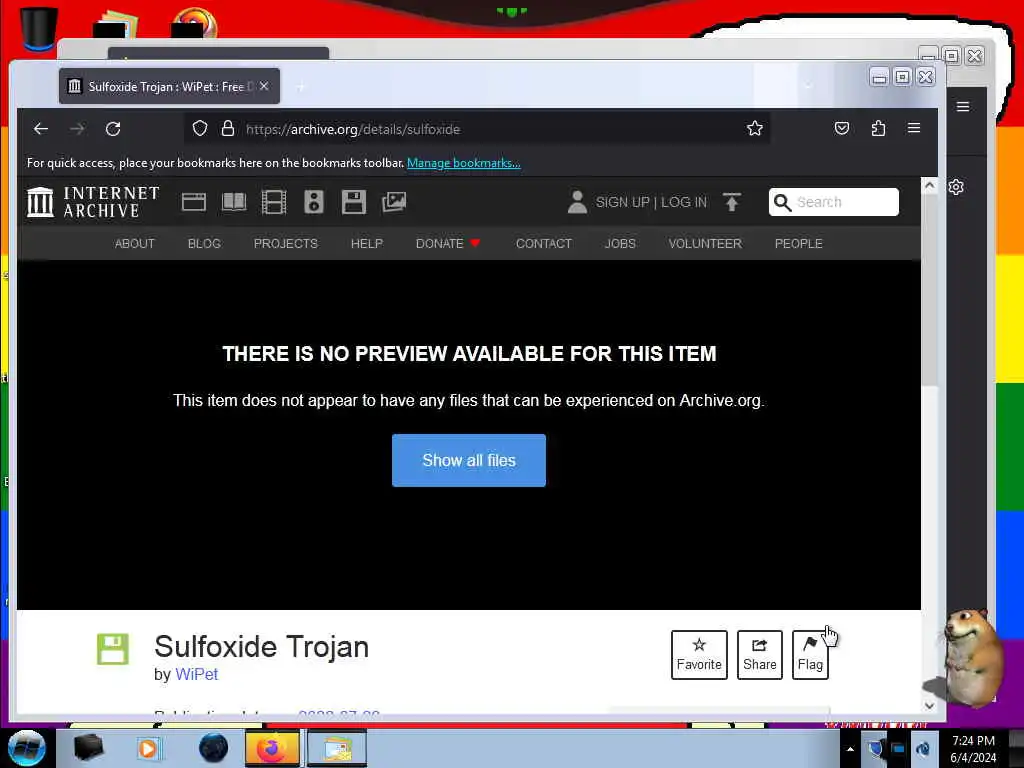The image size is (1024, 768).
Task: Open tracking protection shield icon
Action: click(x=200, y=129)
